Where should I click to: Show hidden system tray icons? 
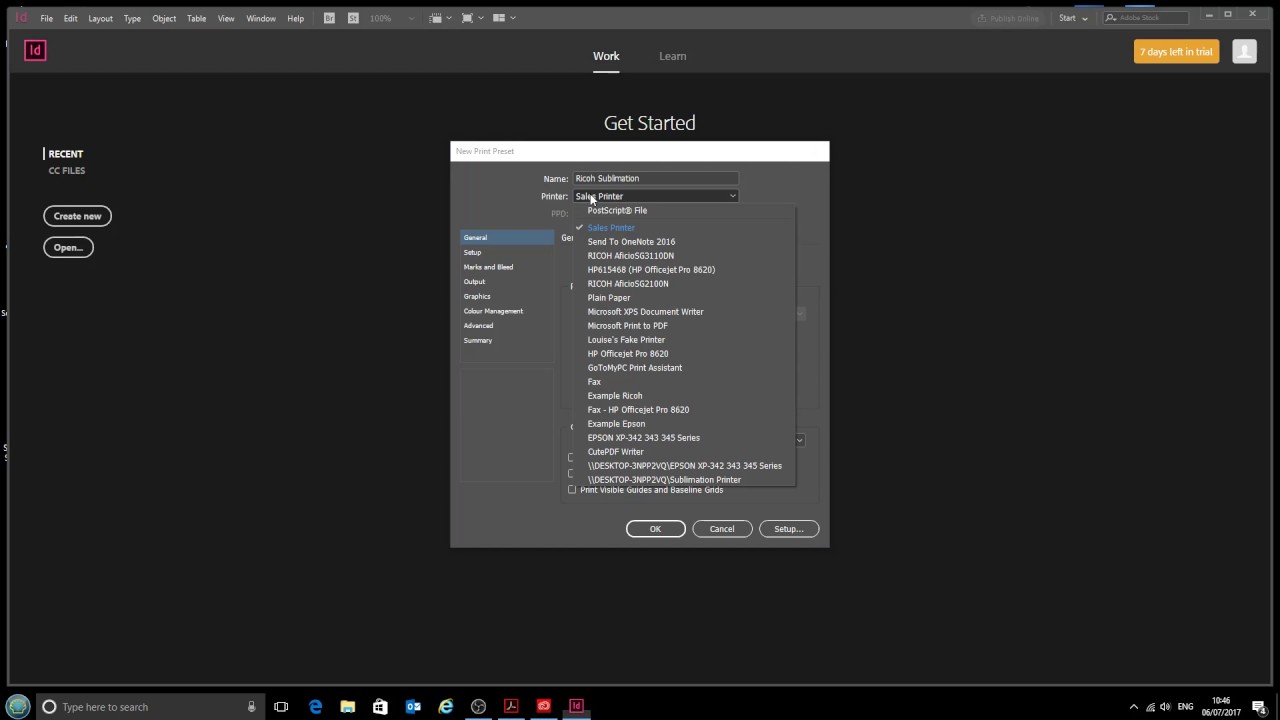(1133, 707)
